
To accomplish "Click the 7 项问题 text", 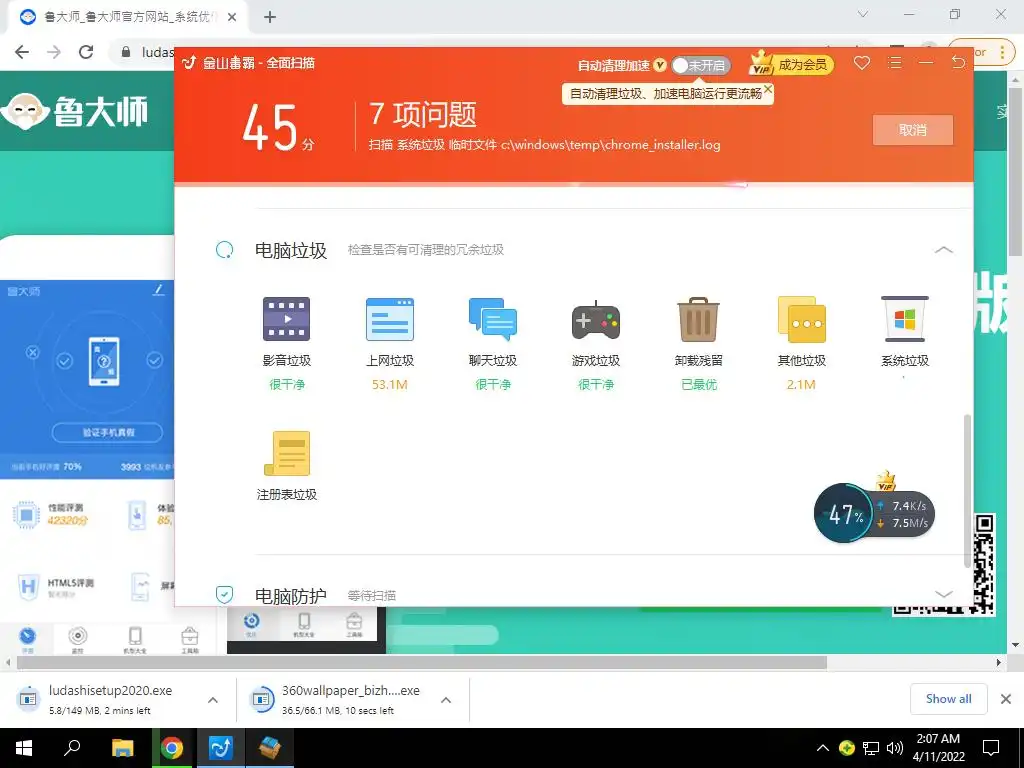I will point(423,114).
